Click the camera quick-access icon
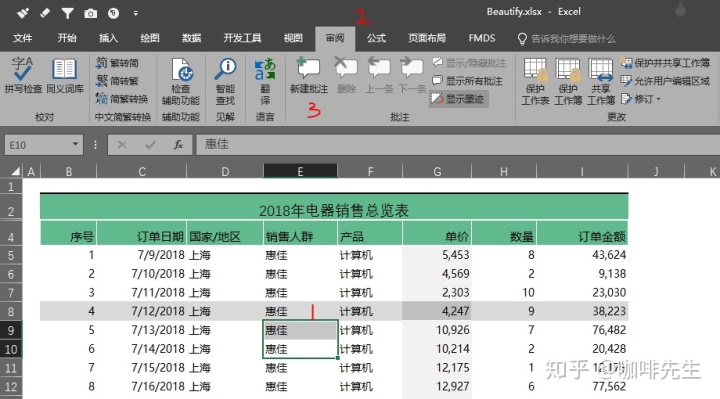 click(90, 14)
